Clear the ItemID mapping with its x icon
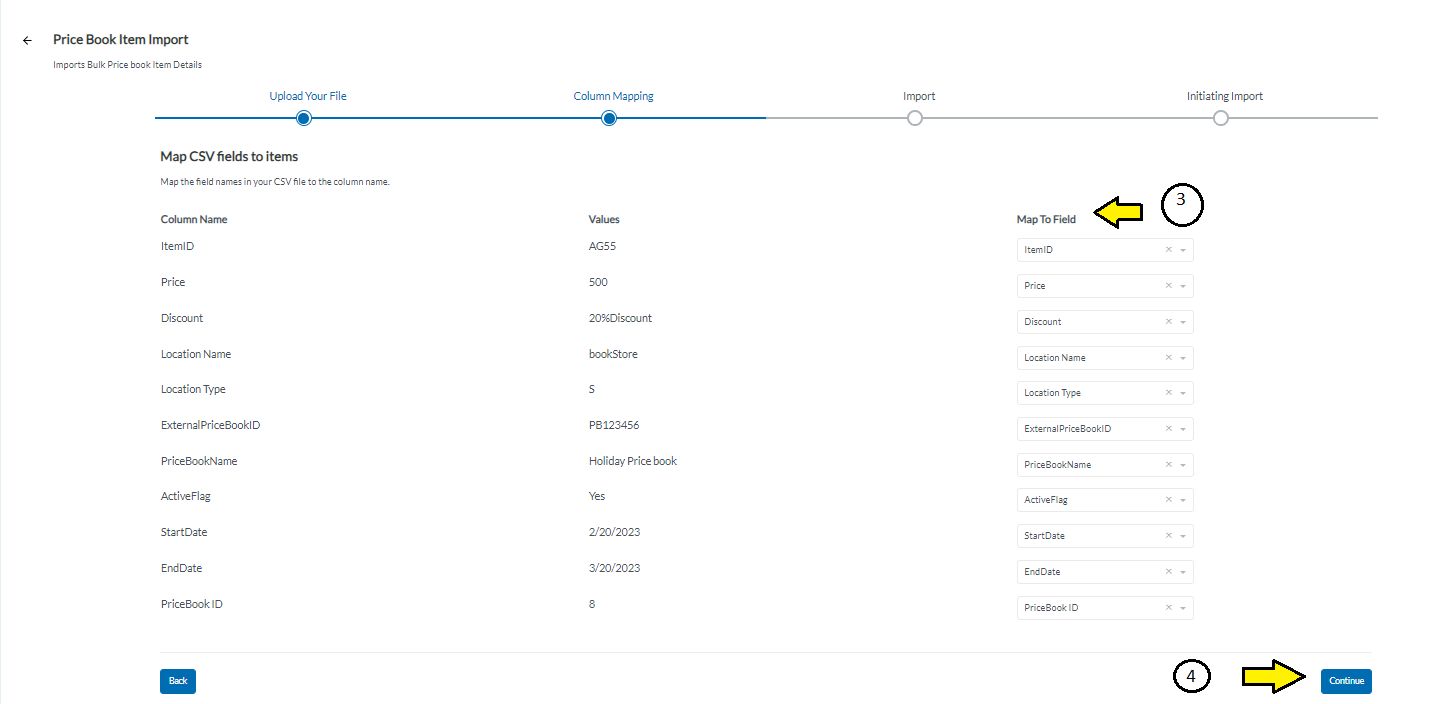The image size is (1453, 704). pos(1168,250)
